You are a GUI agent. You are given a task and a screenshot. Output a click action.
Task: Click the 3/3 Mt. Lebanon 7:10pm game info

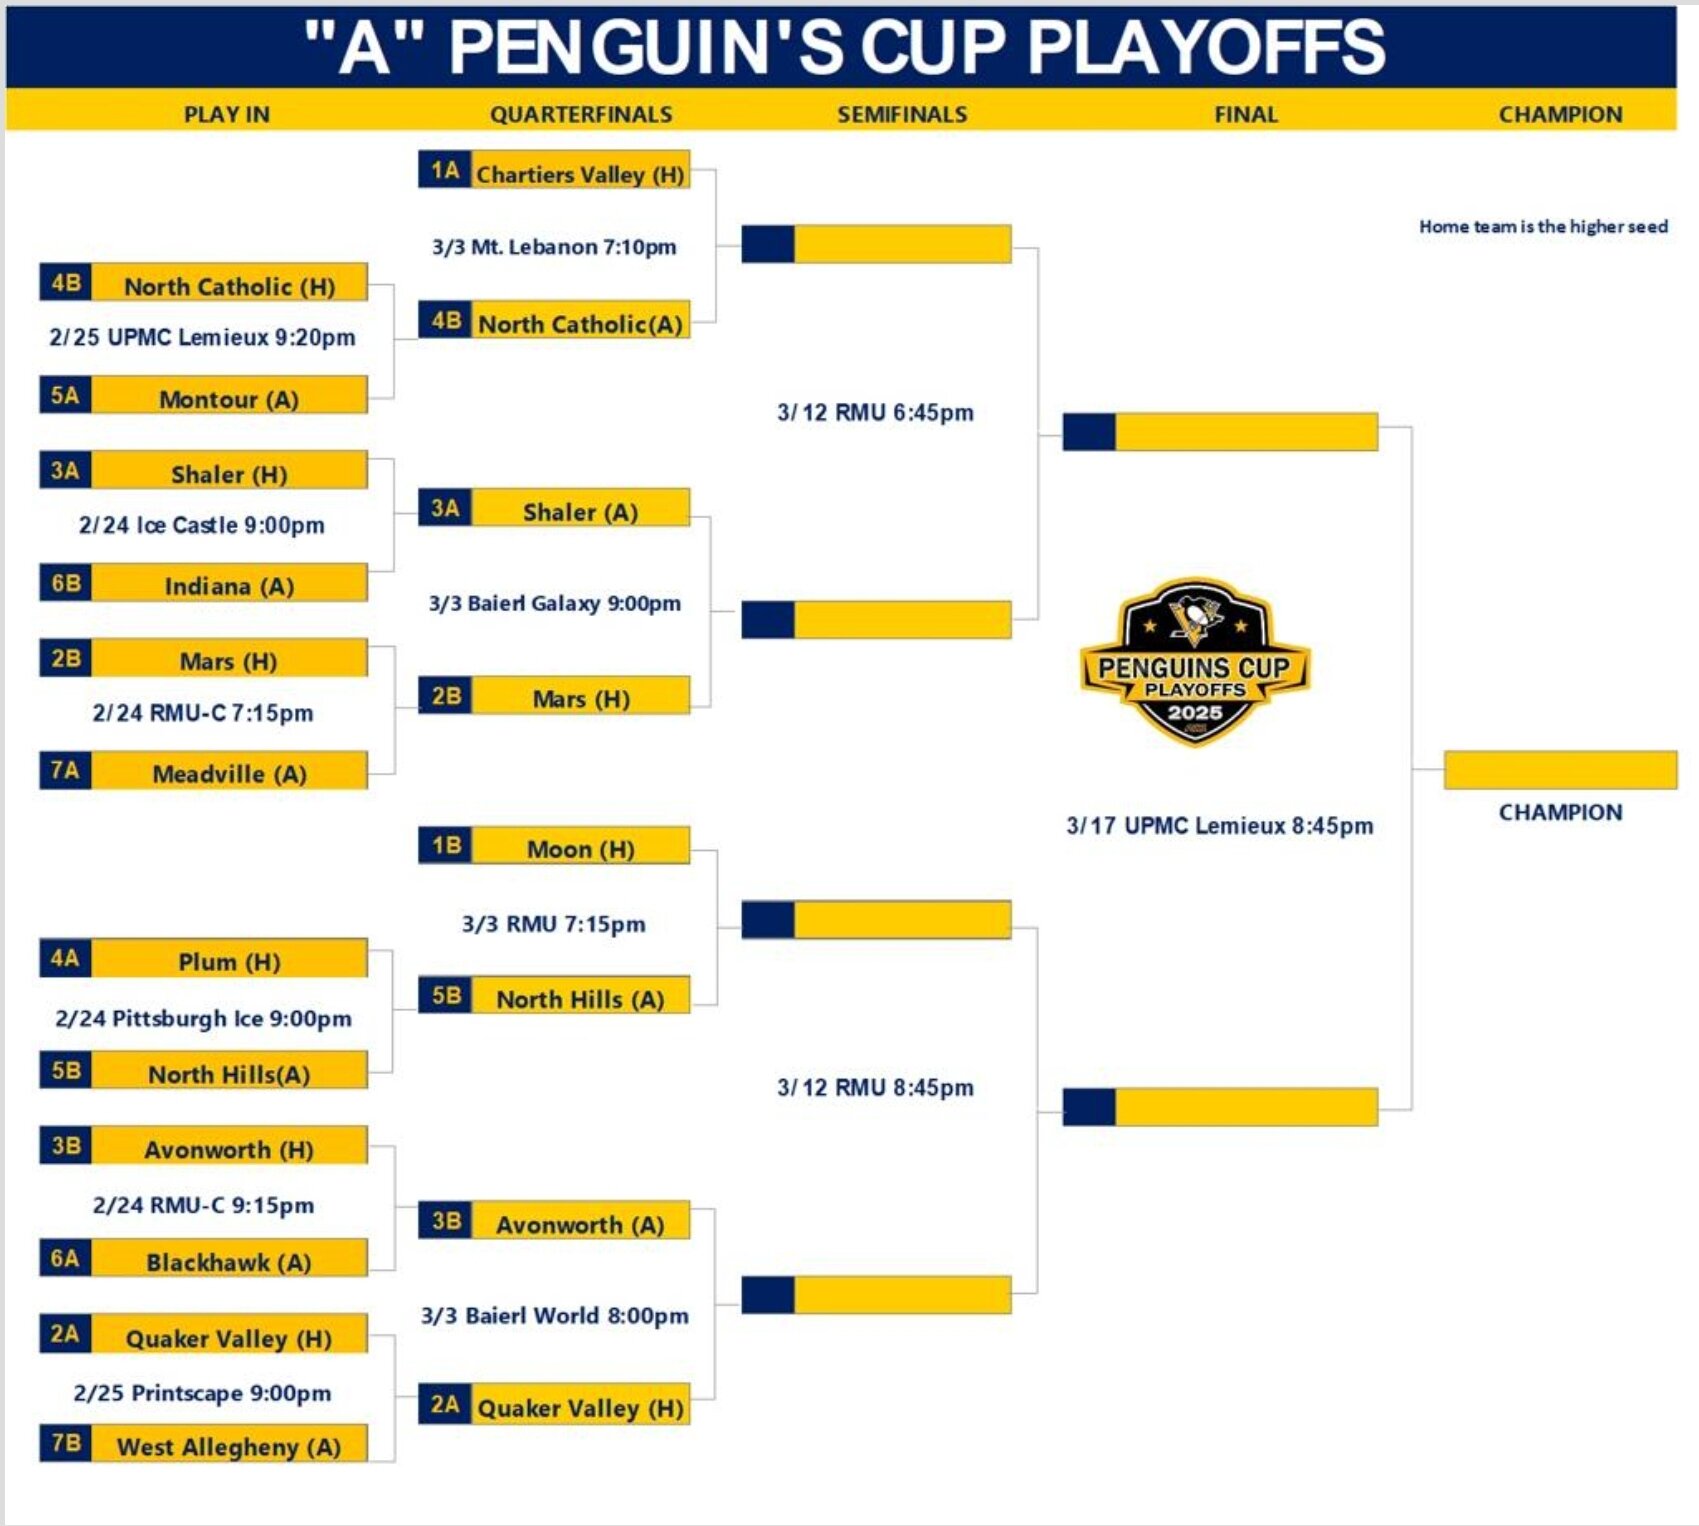point(554,247)
